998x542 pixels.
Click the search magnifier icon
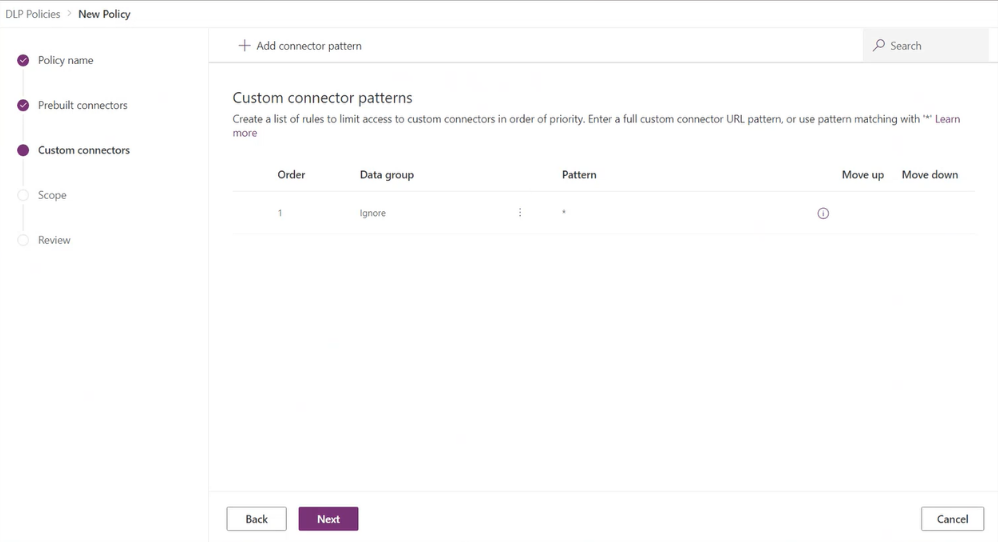[x=879, y=45]
